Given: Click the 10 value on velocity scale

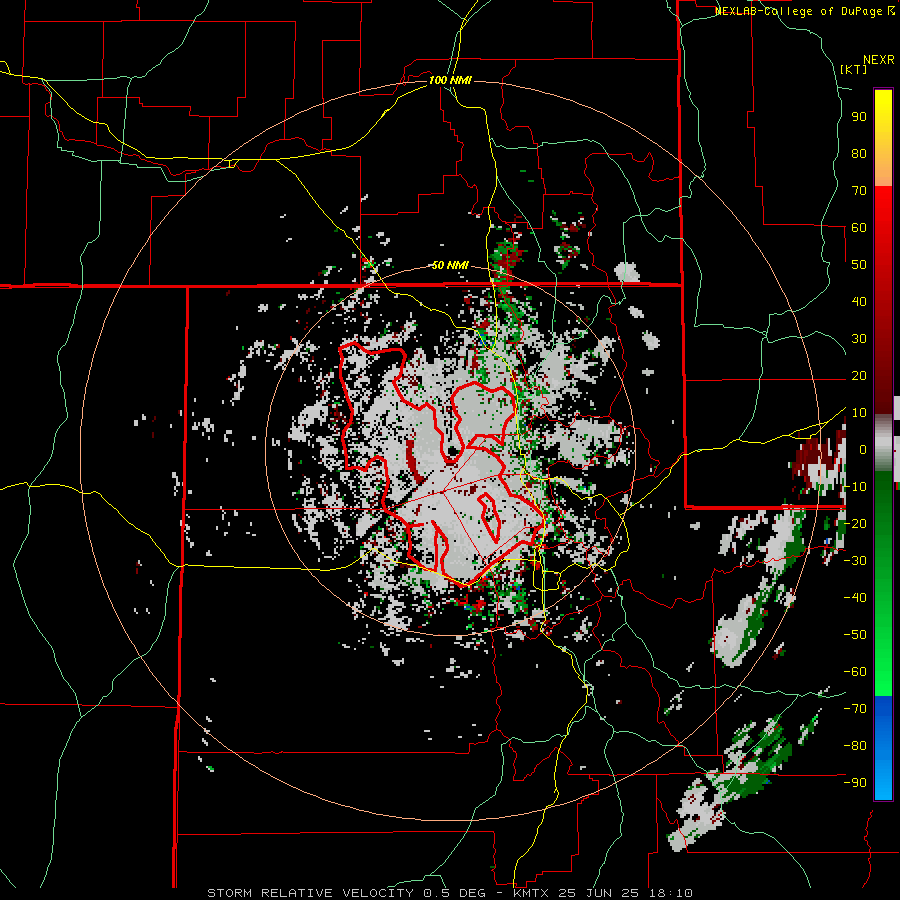Looking at the screenshot, I should [859, 413].
